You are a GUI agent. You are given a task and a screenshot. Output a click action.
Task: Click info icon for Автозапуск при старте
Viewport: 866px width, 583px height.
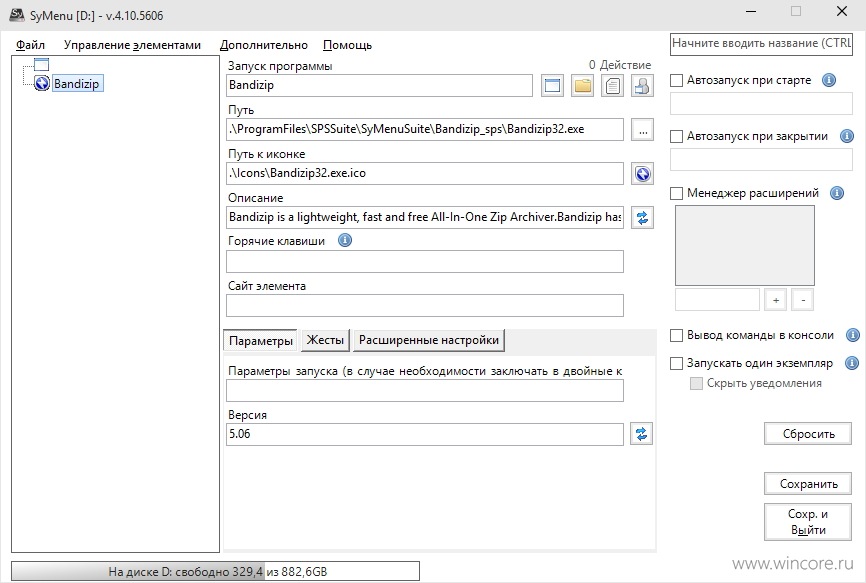click(x=829, y=80)
